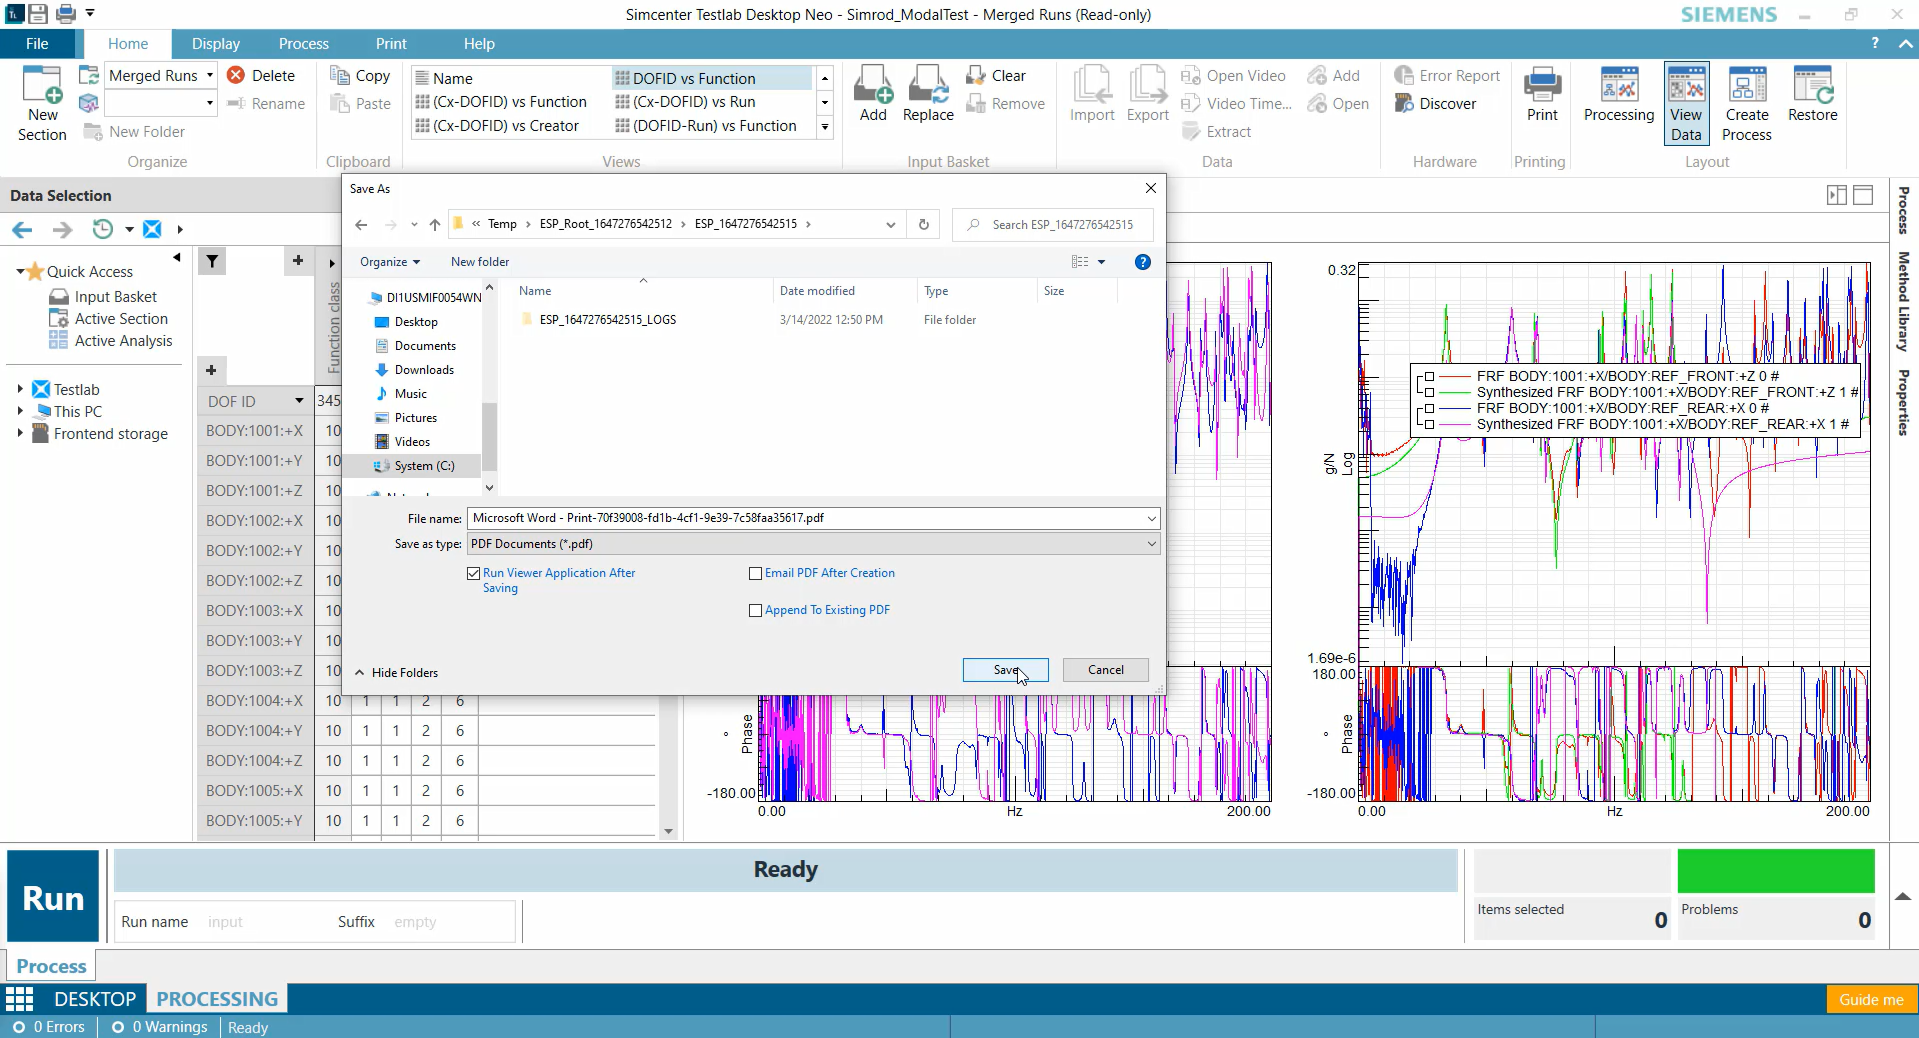Click the Restore layout icon
Viewport: 1919px width, 1038px height.
pyautogui.click(x=1813, y=95)
